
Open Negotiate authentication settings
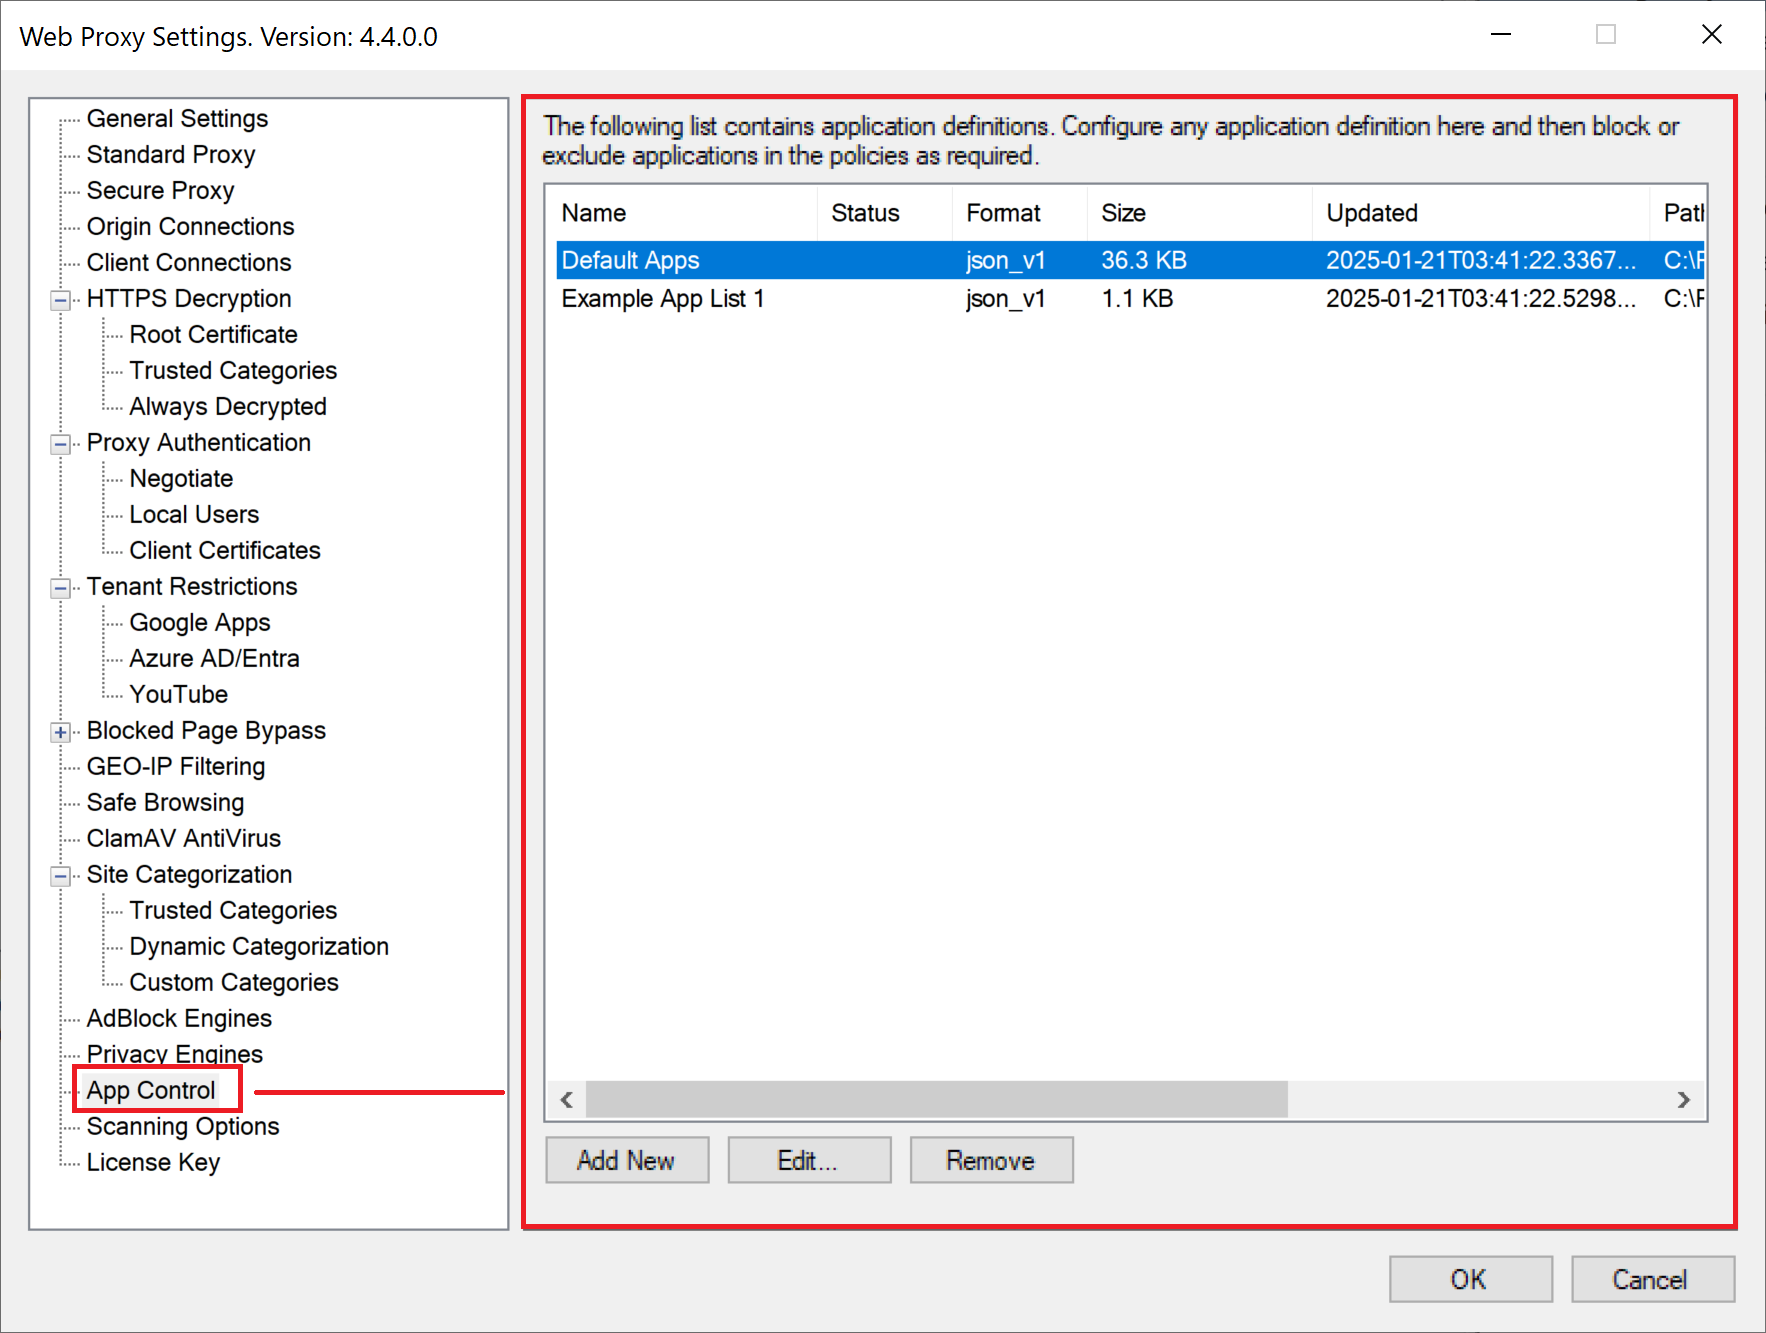click(181, 479)
